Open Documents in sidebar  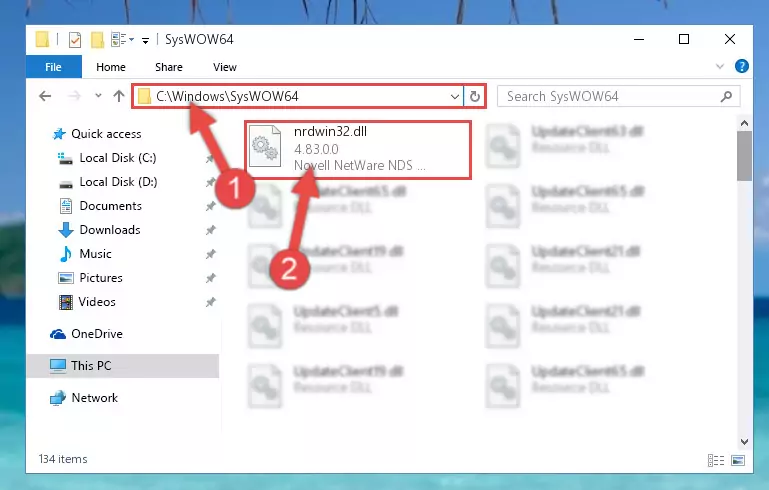click(x=110, y=206)
